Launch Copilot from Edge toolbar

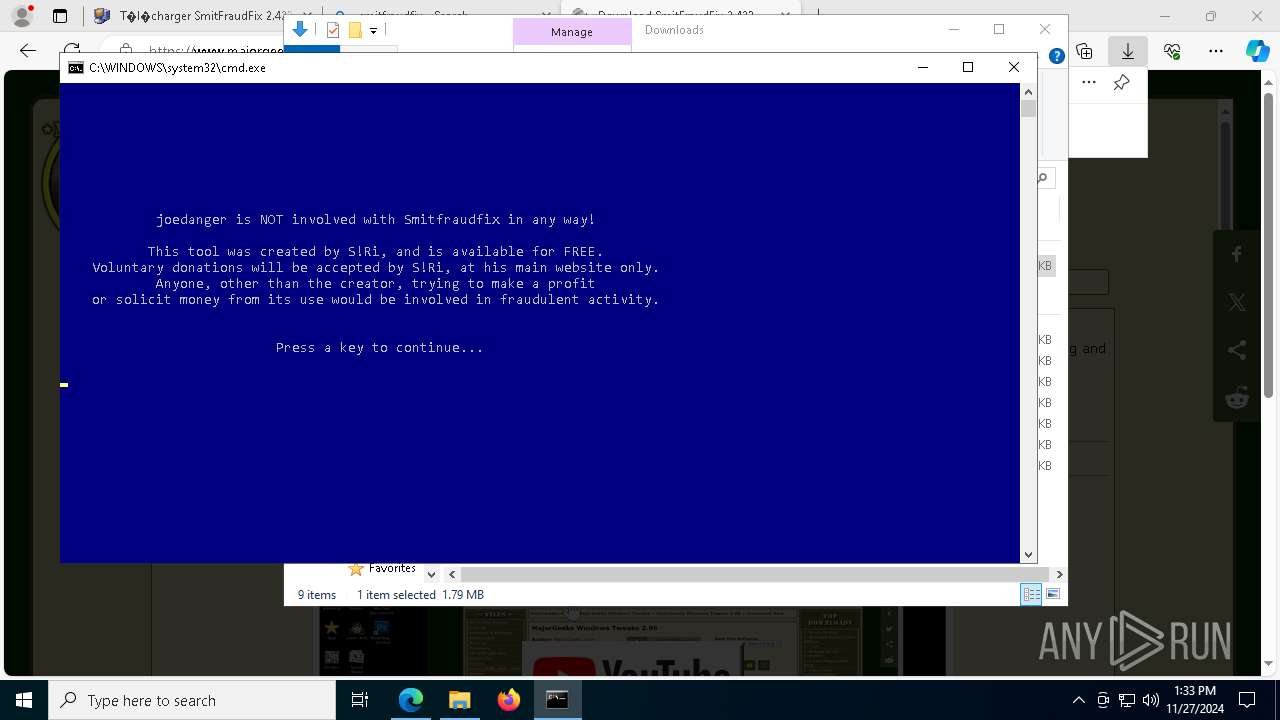[1257, 51]
